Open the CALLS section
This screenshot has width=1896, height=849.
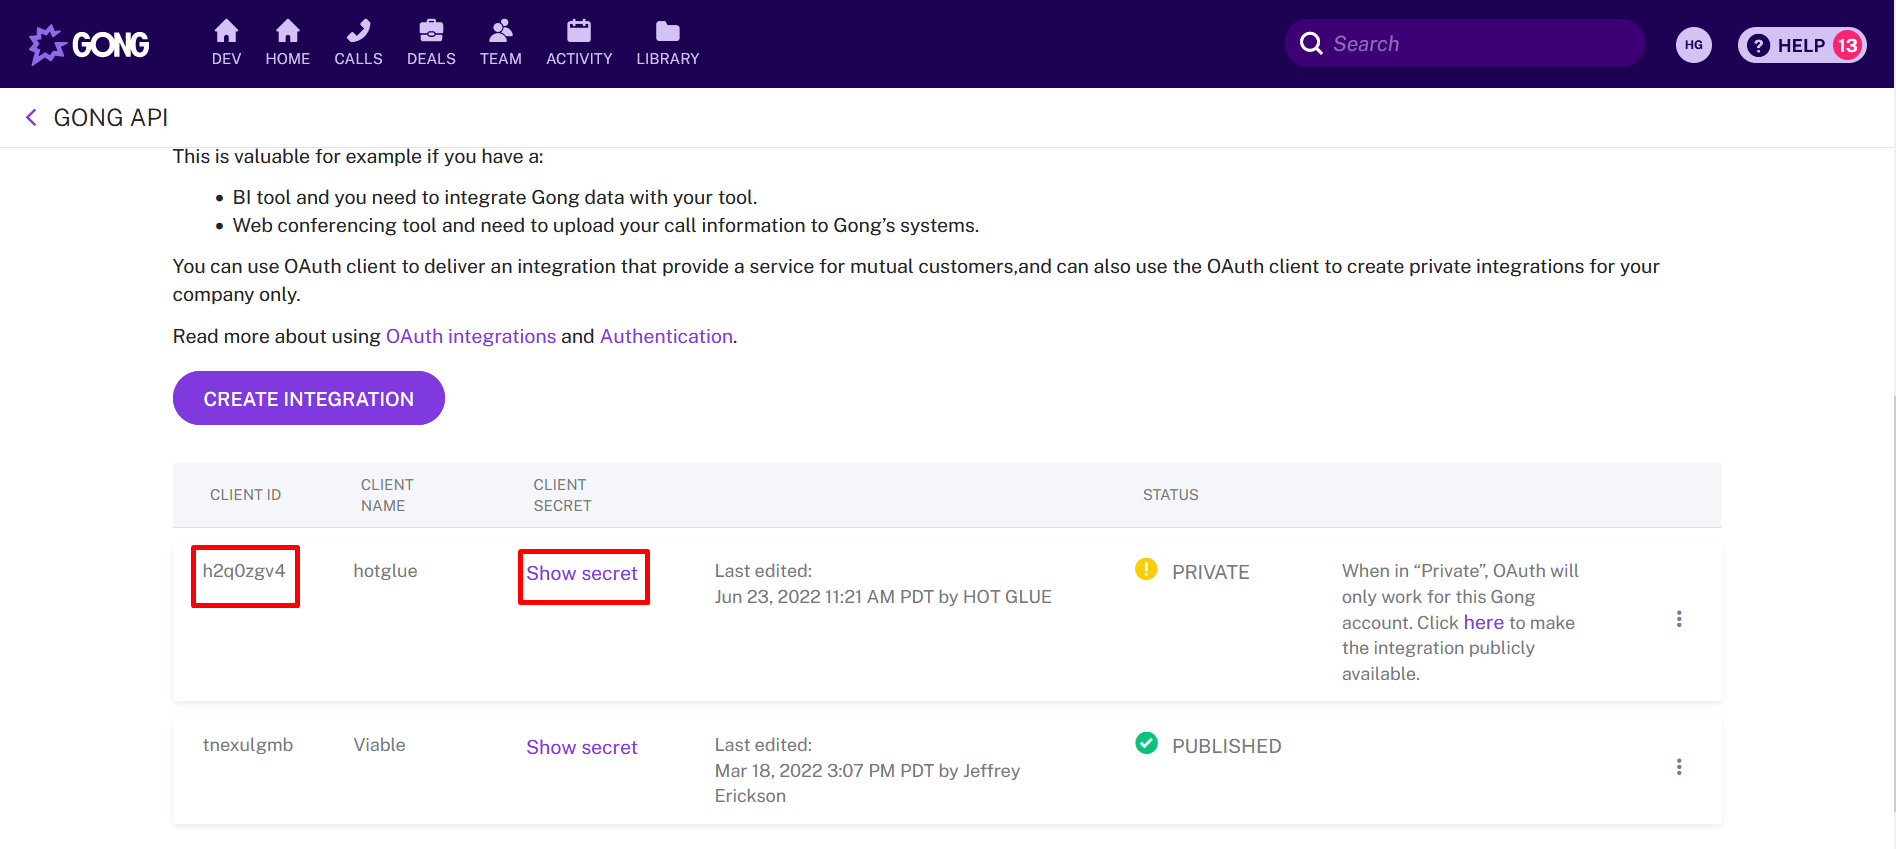[x=358, y=43]
